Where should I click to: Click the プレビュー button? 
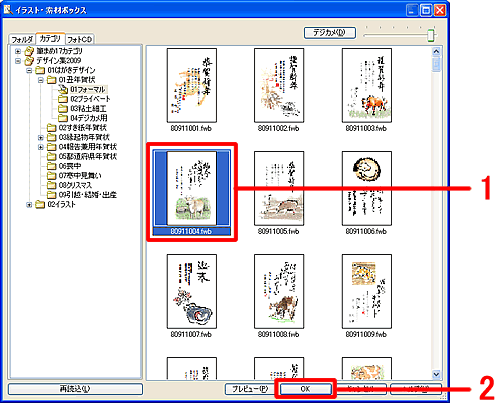[250, 389]
